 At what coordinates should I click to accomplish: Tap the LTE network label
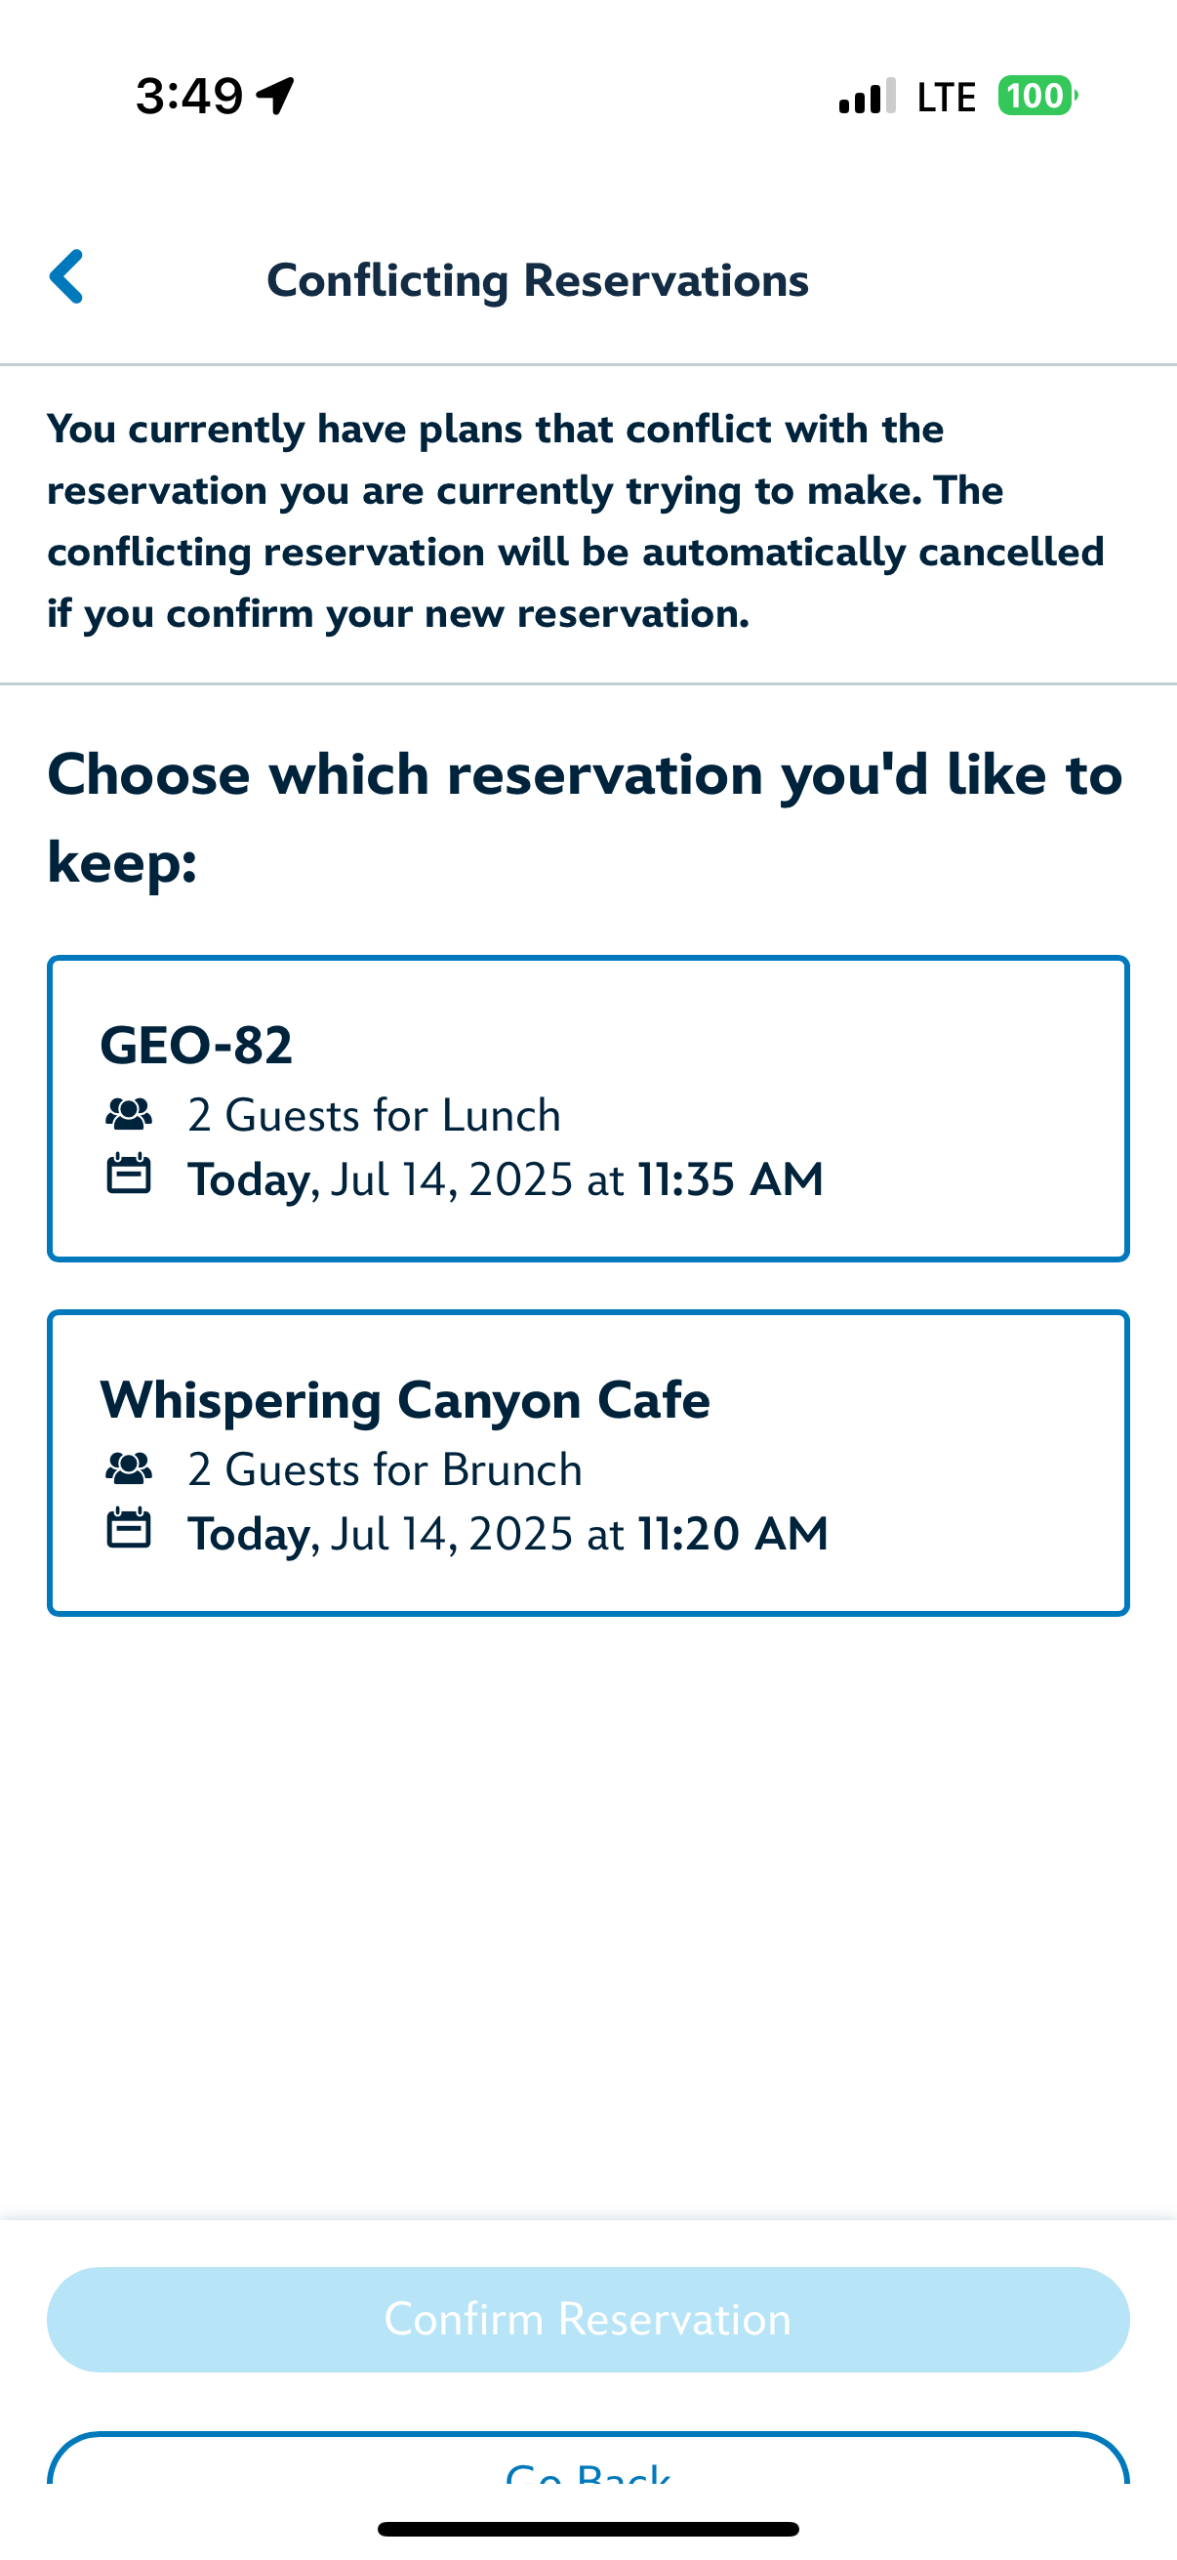click(x=946, y=97)
